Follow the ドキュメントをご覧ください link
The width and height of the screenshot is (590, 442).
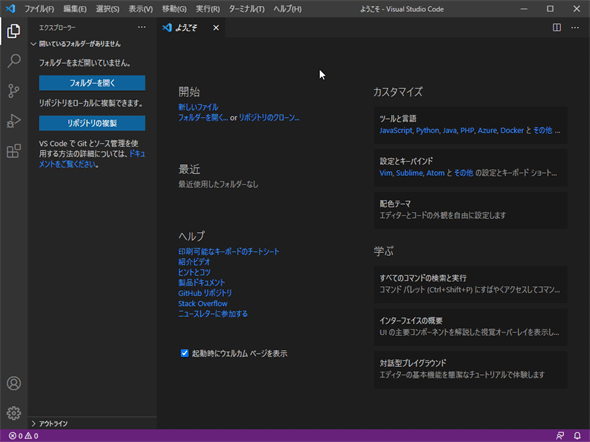pyautogui.click(x=68, y=164)
